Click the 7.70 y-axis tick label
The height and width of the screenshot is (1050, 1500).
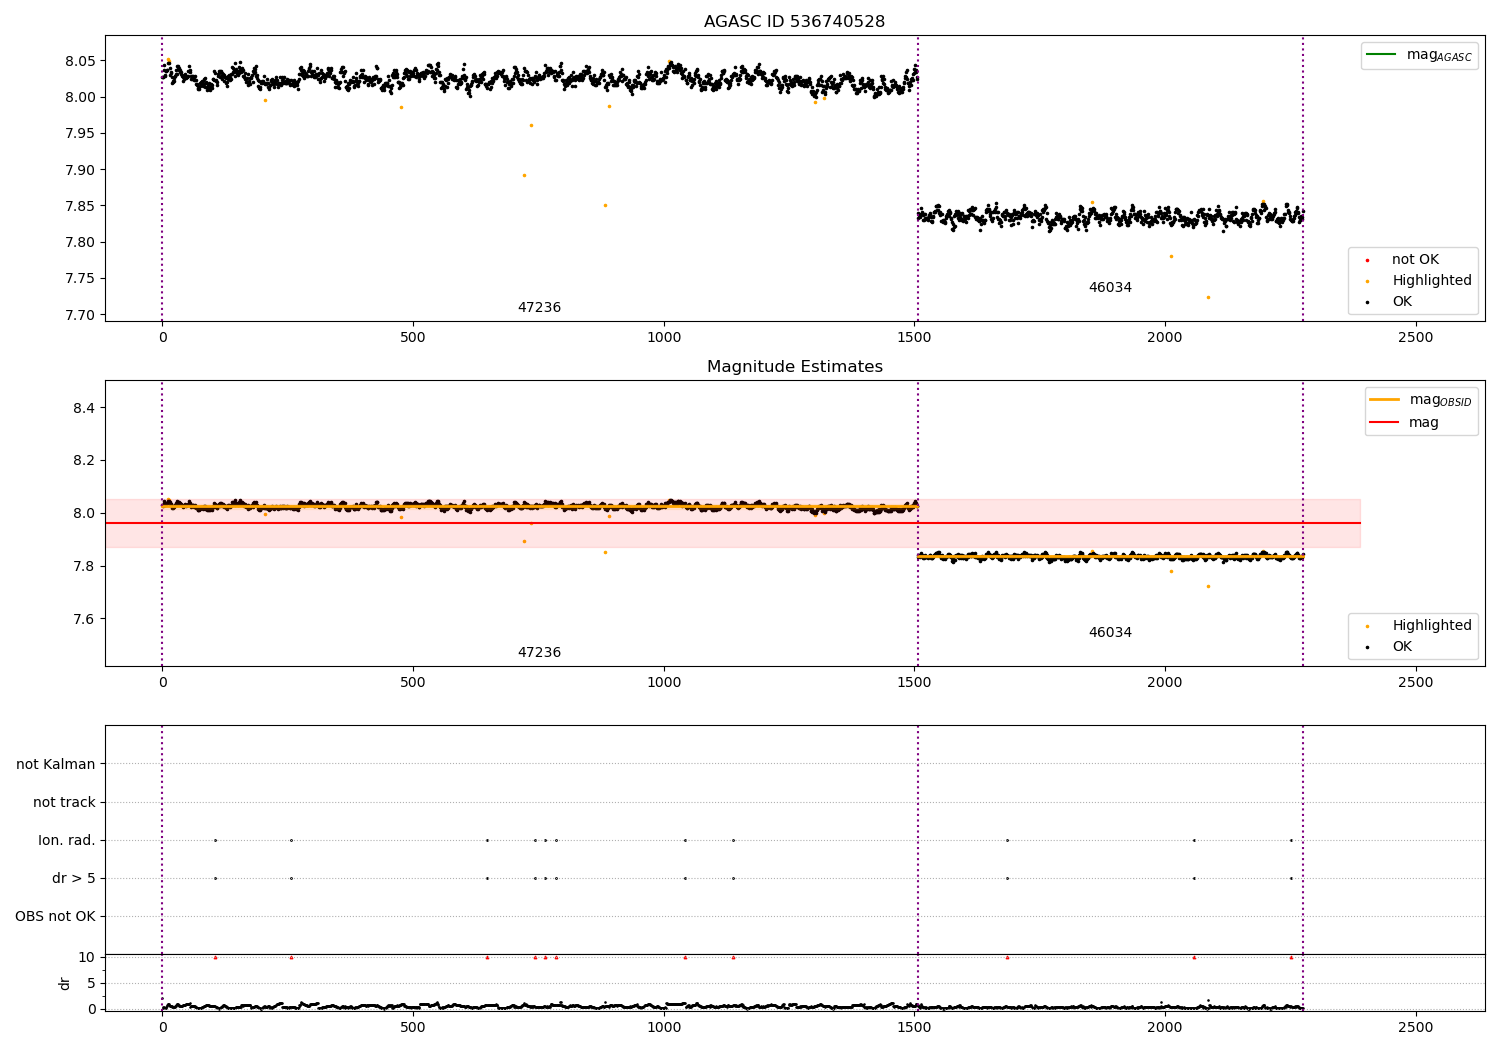[80, 315]
